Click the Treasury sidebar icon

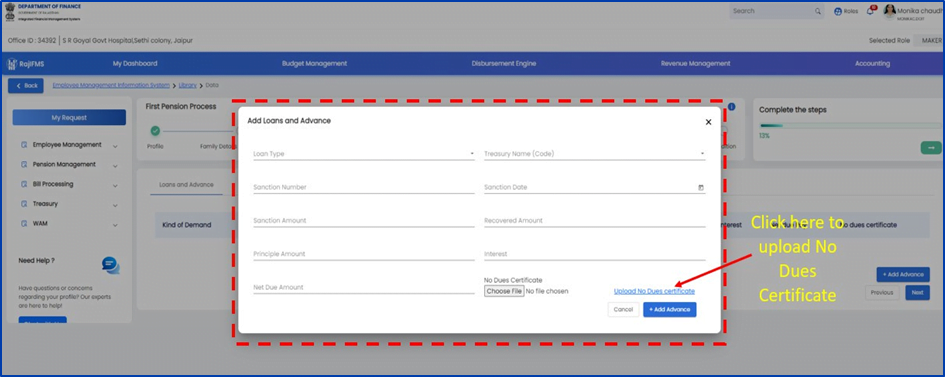(x=24, y=204)
